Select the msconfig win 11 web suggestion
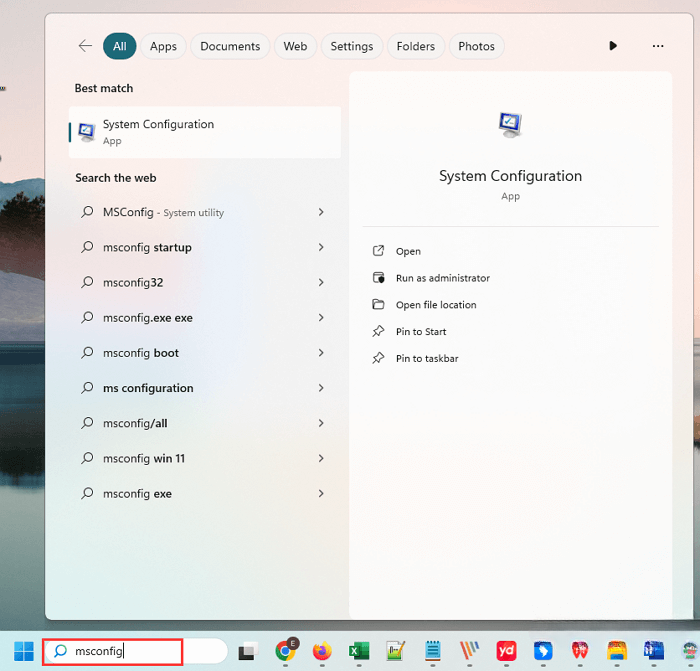Image resolution: width=700 pixels, height=671 pixels. coord(205,458)
